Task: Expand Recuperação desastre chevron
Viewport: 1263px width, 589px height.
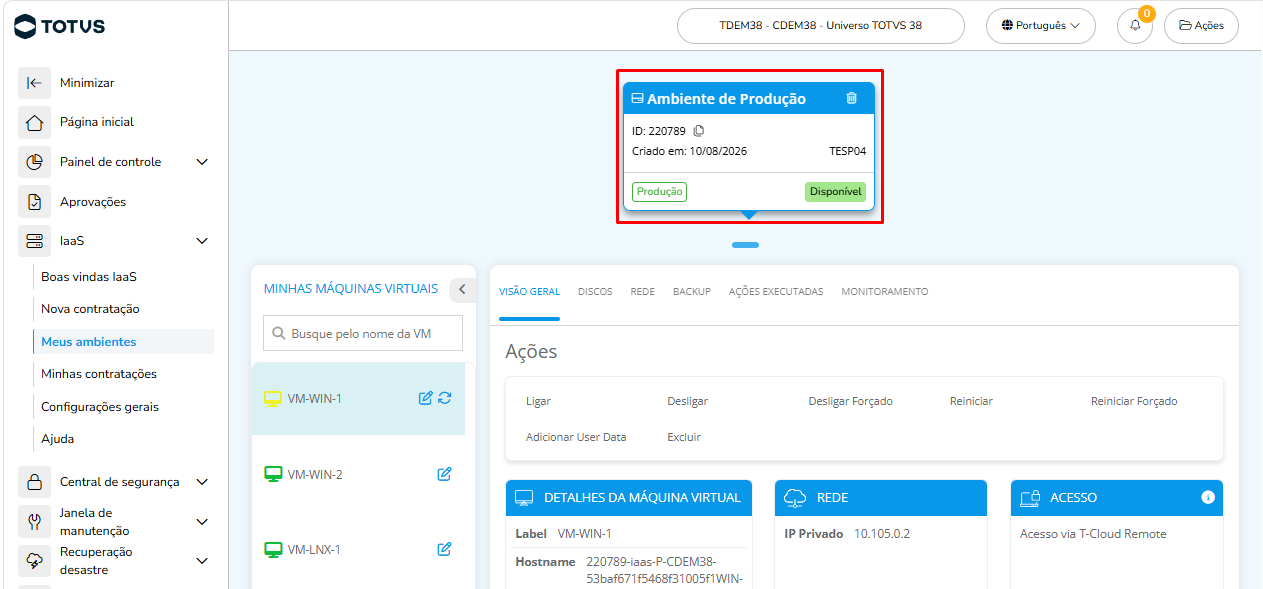Action: coord(202,561)
